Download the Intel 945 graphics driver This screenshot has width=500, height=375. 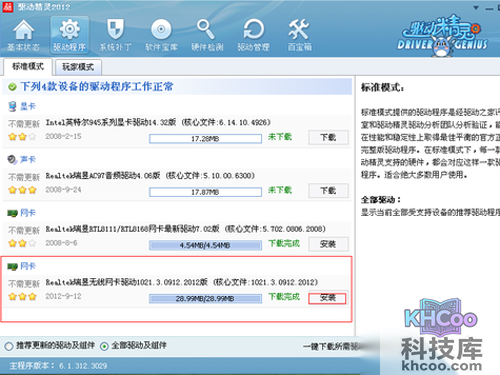click(x=328, y=137)
